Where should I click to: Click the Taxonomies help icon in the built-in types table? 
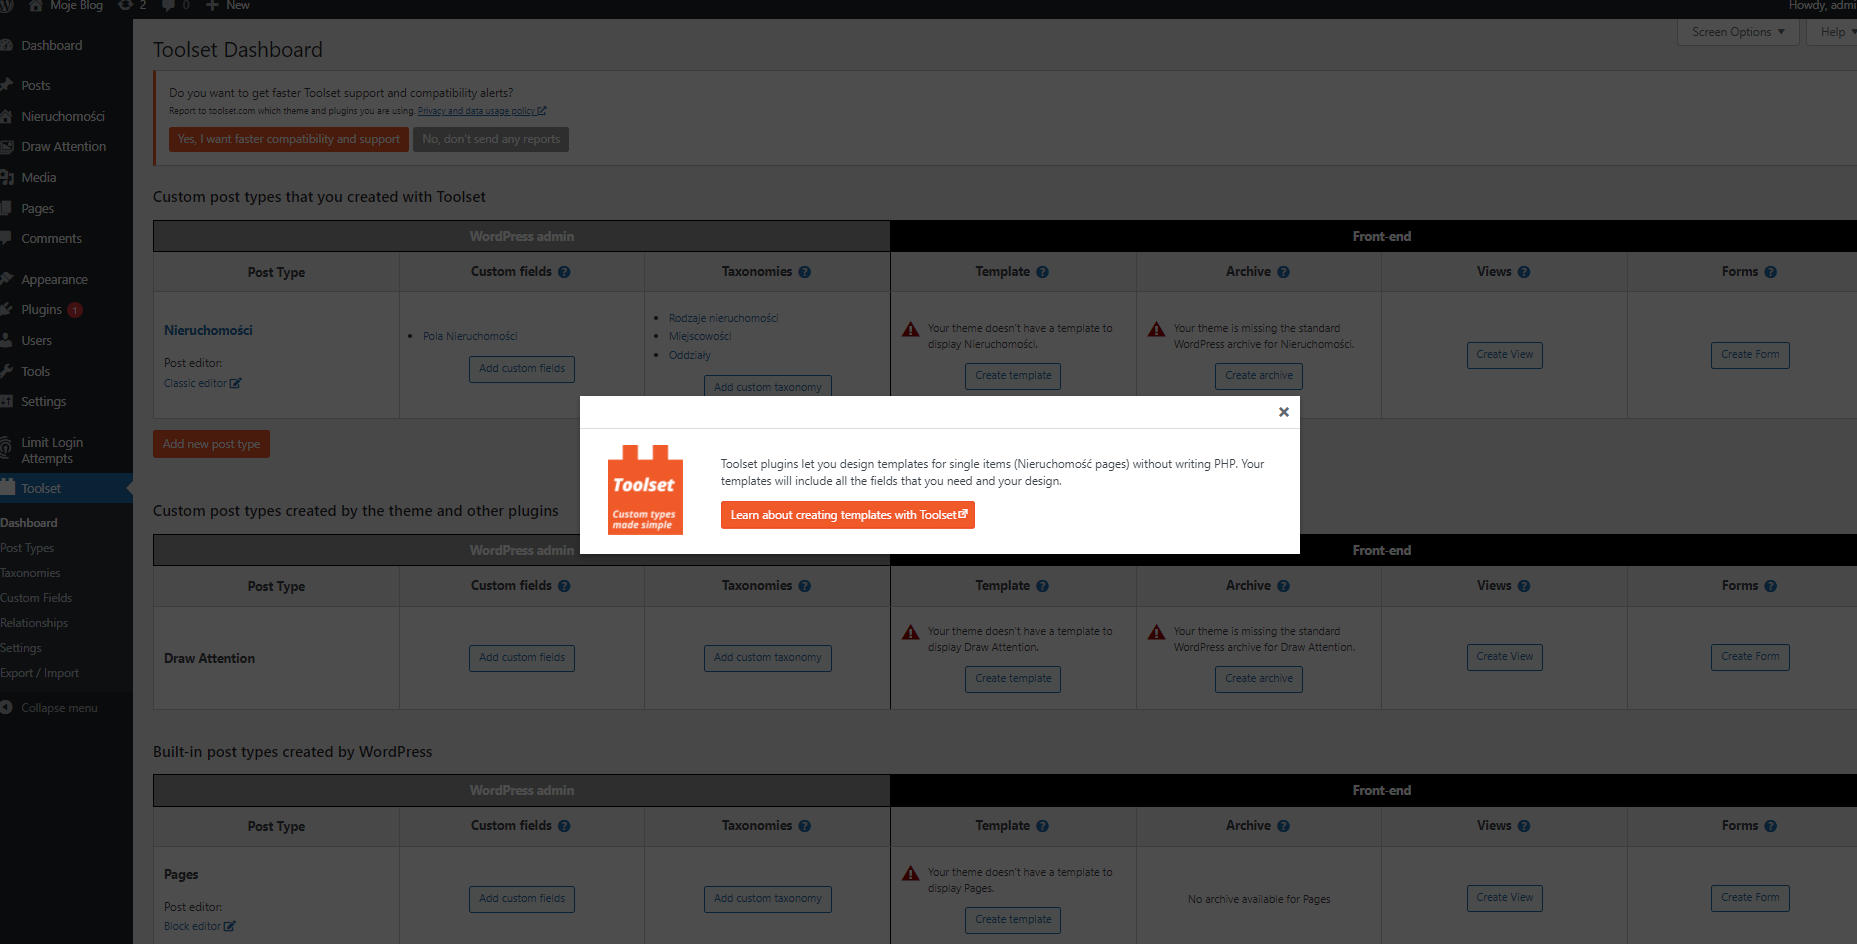tap(805, 826)
